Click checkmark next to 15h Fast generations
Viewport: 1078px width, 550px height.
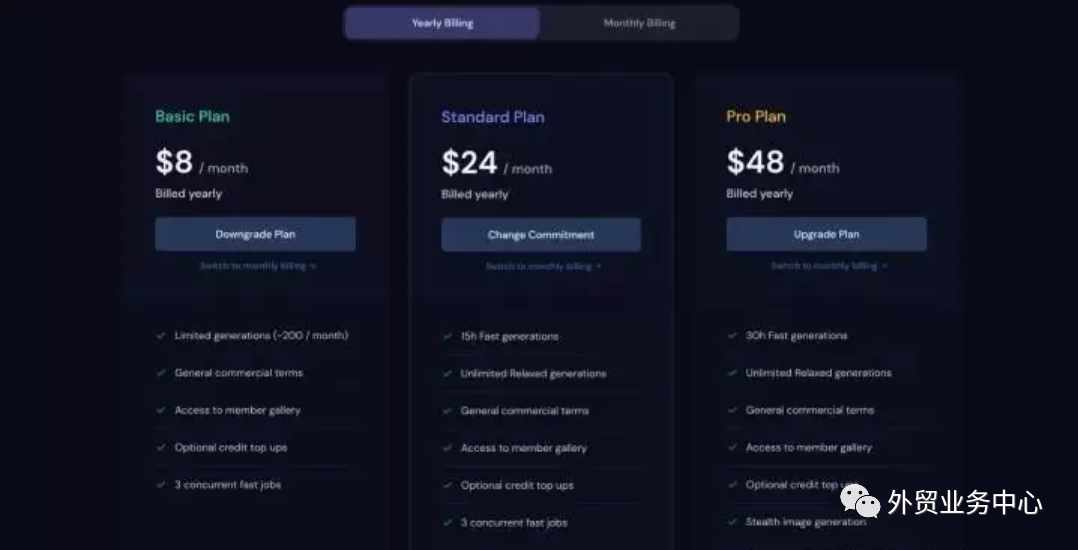[447, 337]
